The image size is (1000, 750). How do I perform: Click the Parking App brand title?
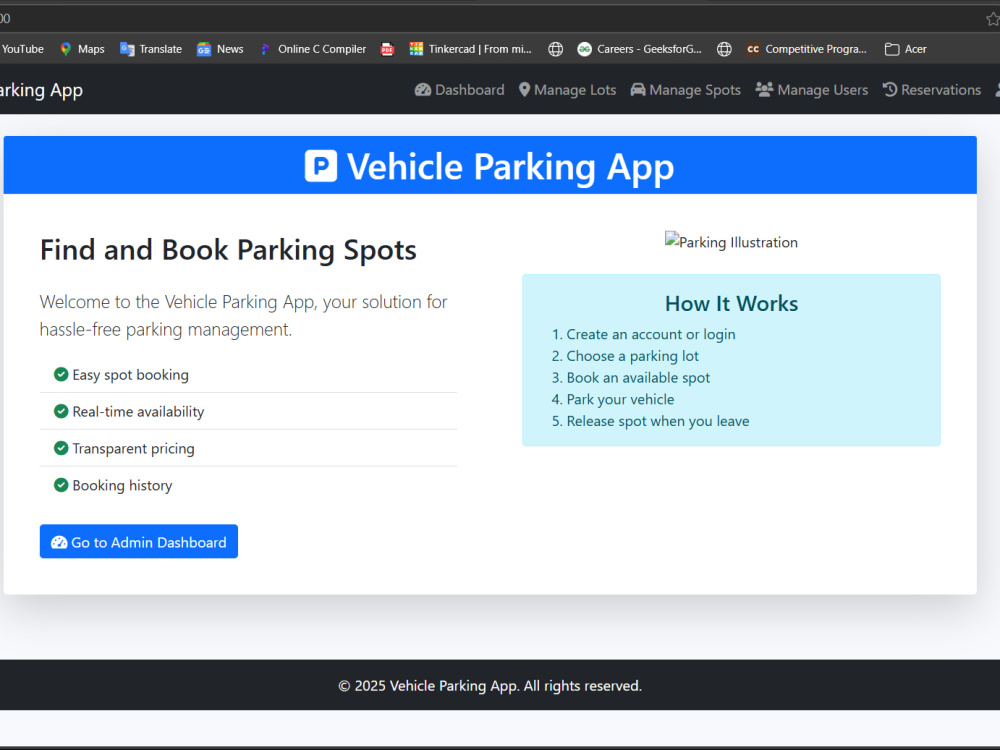pos(41,90)
